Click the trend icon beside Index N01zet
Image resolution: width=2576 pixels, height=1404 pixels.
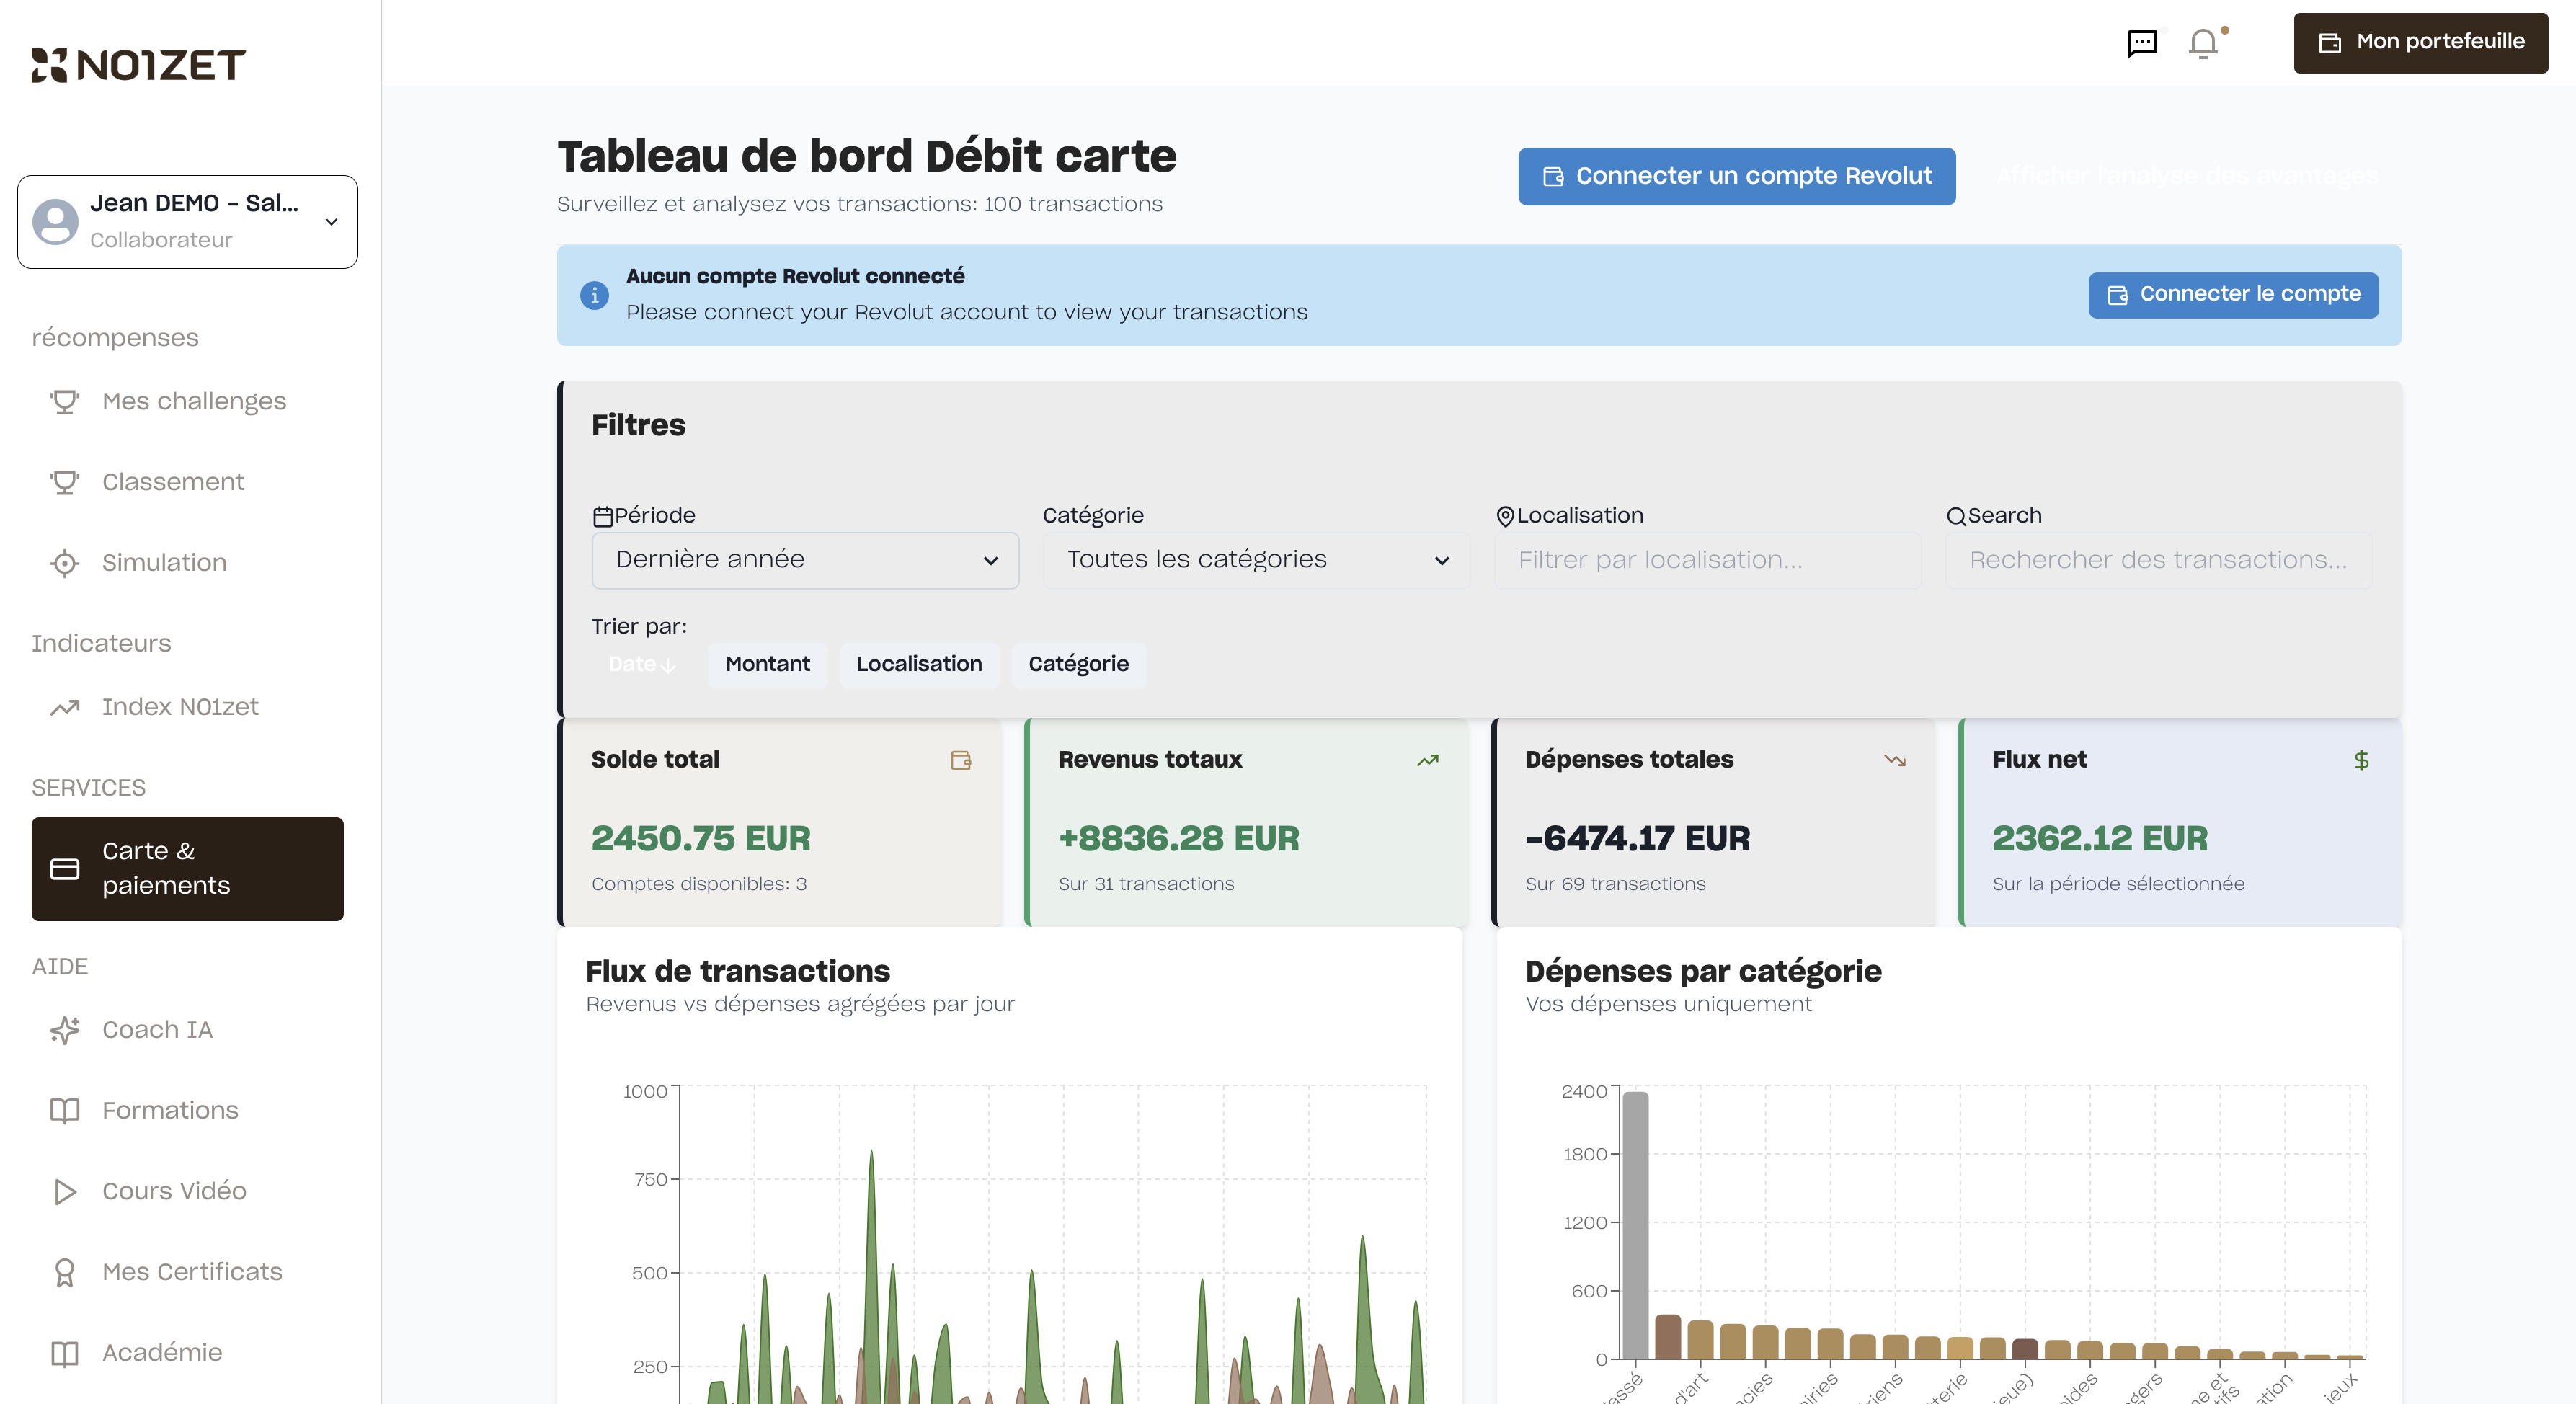tap(65, 708)
